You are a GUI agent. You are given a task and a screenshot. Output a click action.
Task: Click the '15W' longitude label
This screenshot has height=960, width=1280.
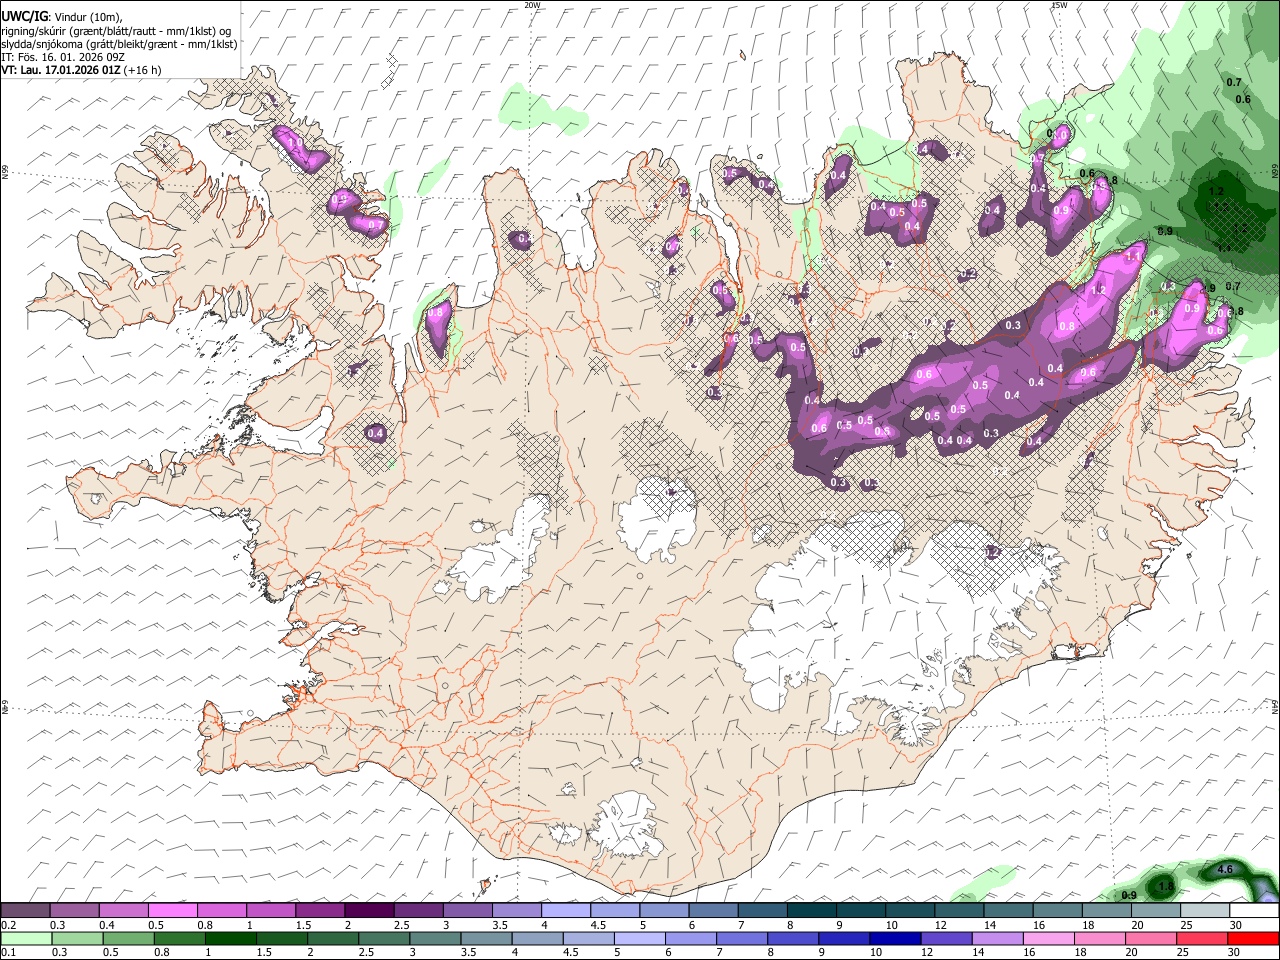[1059, 5]
